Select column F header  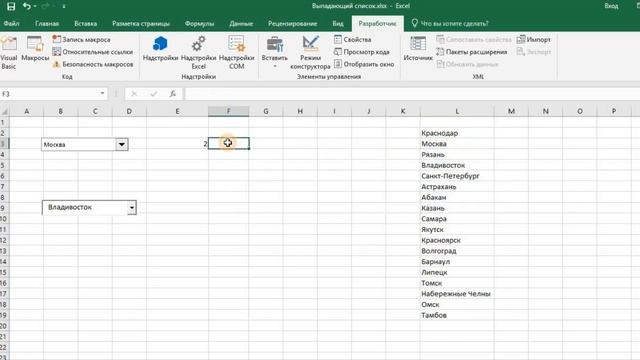pos(229,111)
